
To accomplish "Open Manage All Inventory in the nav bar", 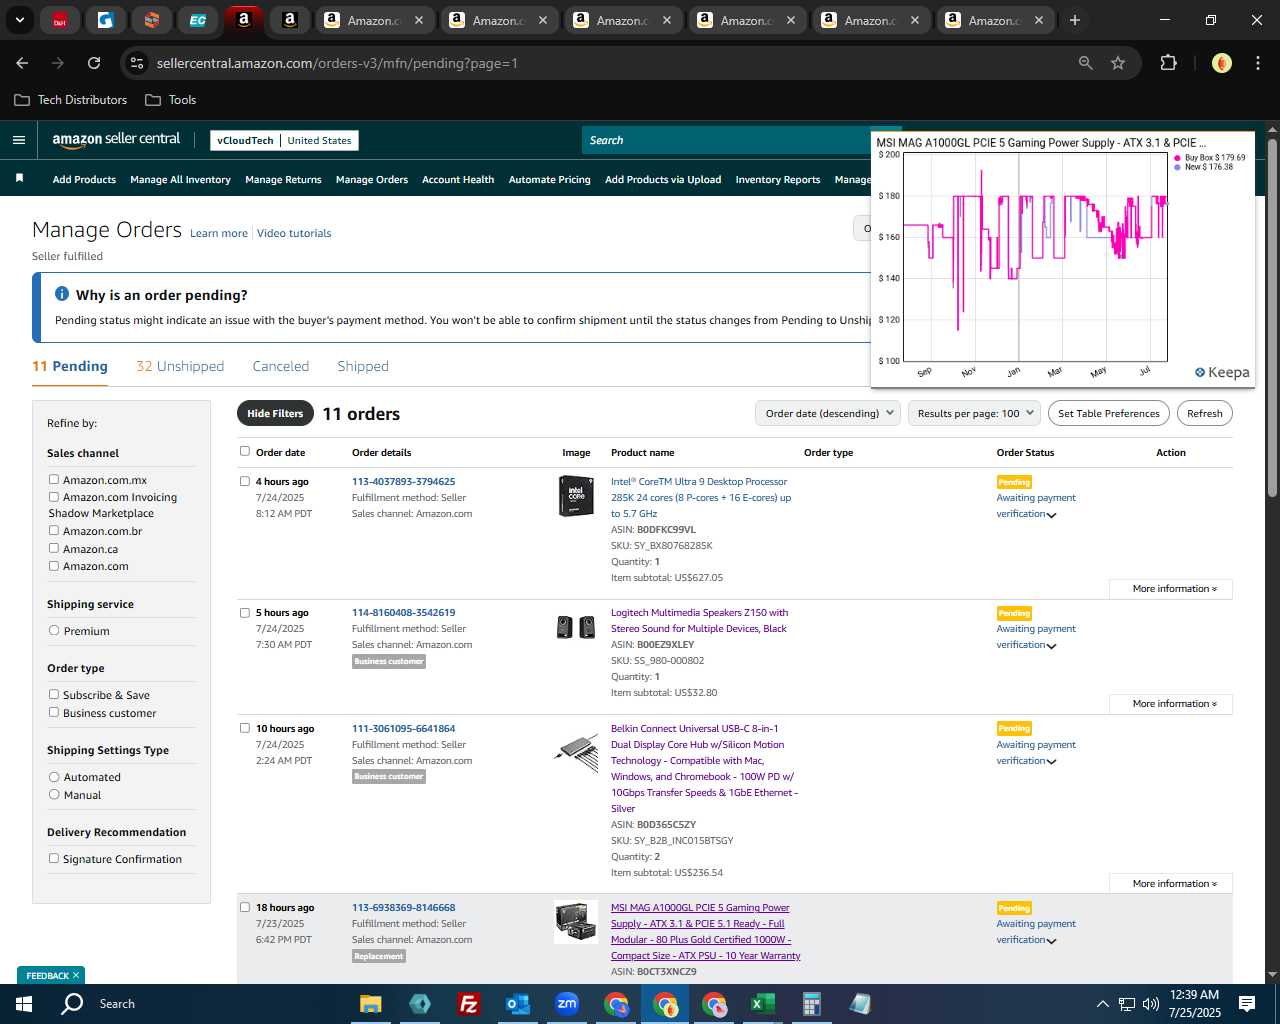I will point(180,180).
